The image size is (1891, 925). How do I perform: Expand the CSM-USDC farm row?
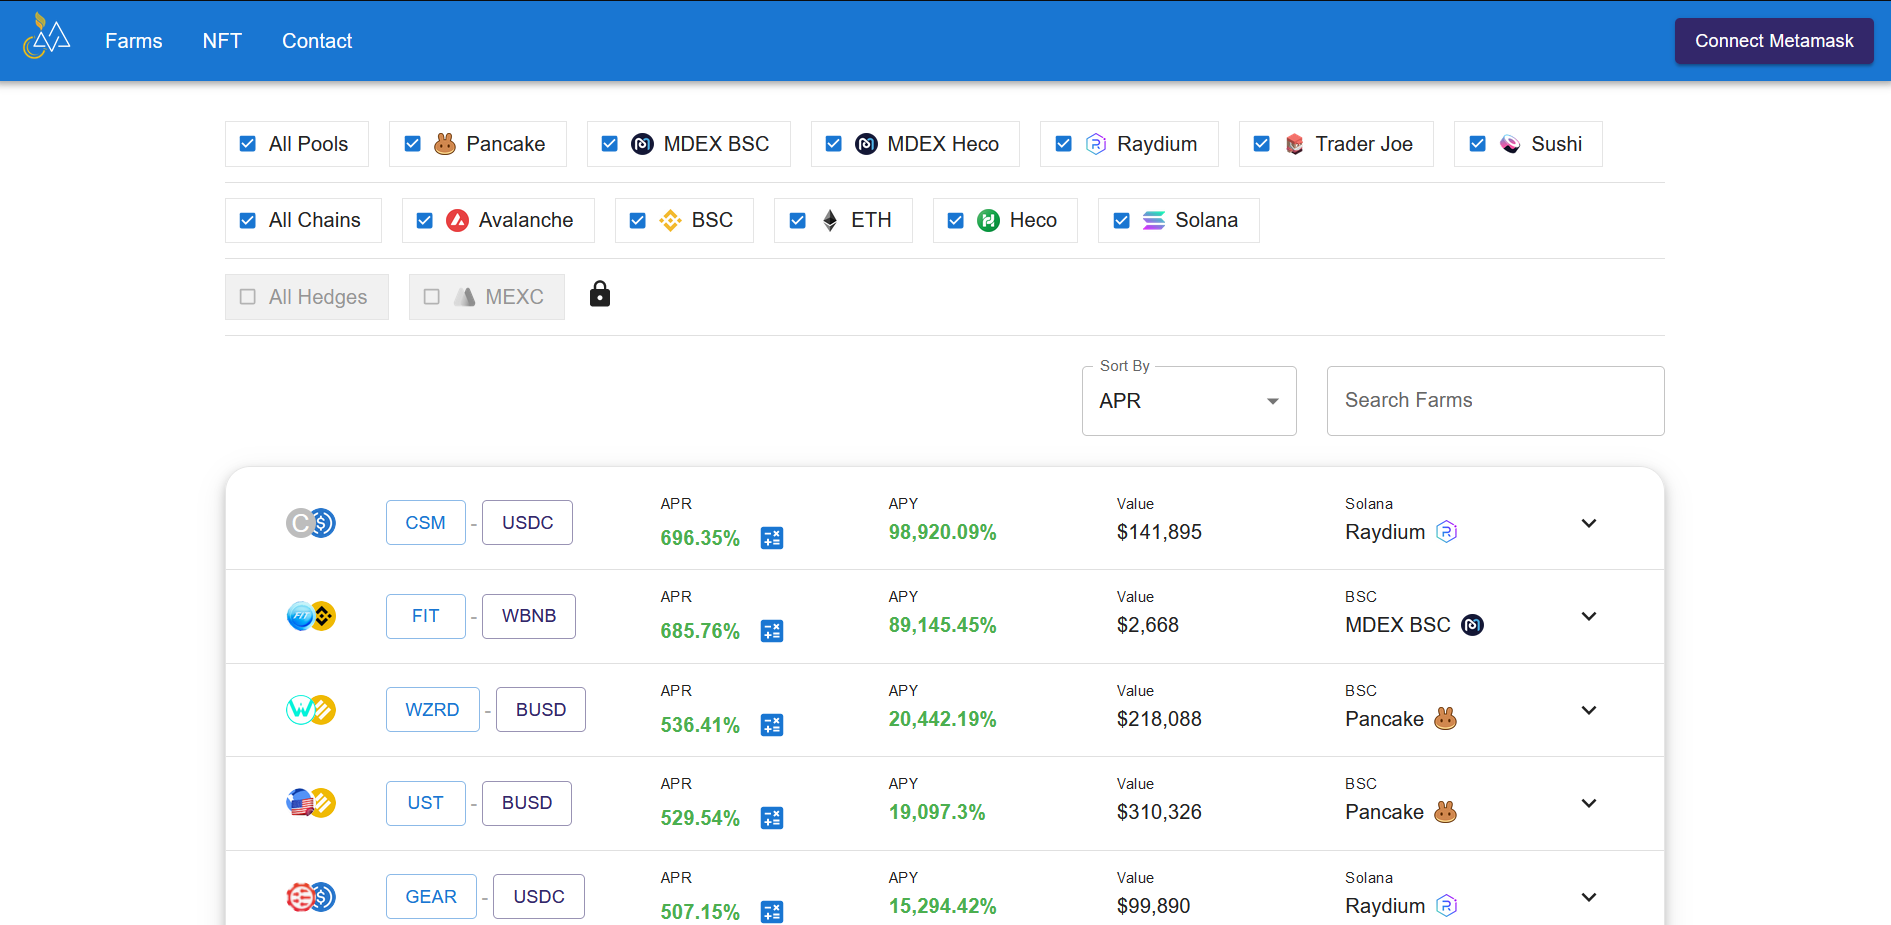[1589, 523]
